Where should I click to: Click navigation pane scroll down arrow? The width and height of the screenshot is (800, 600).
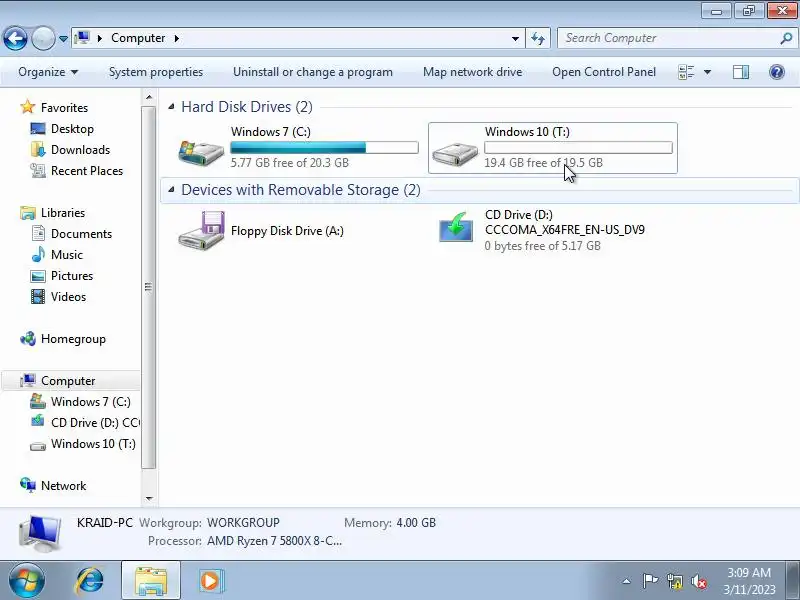pyautogui.click(x=148, y=498)
